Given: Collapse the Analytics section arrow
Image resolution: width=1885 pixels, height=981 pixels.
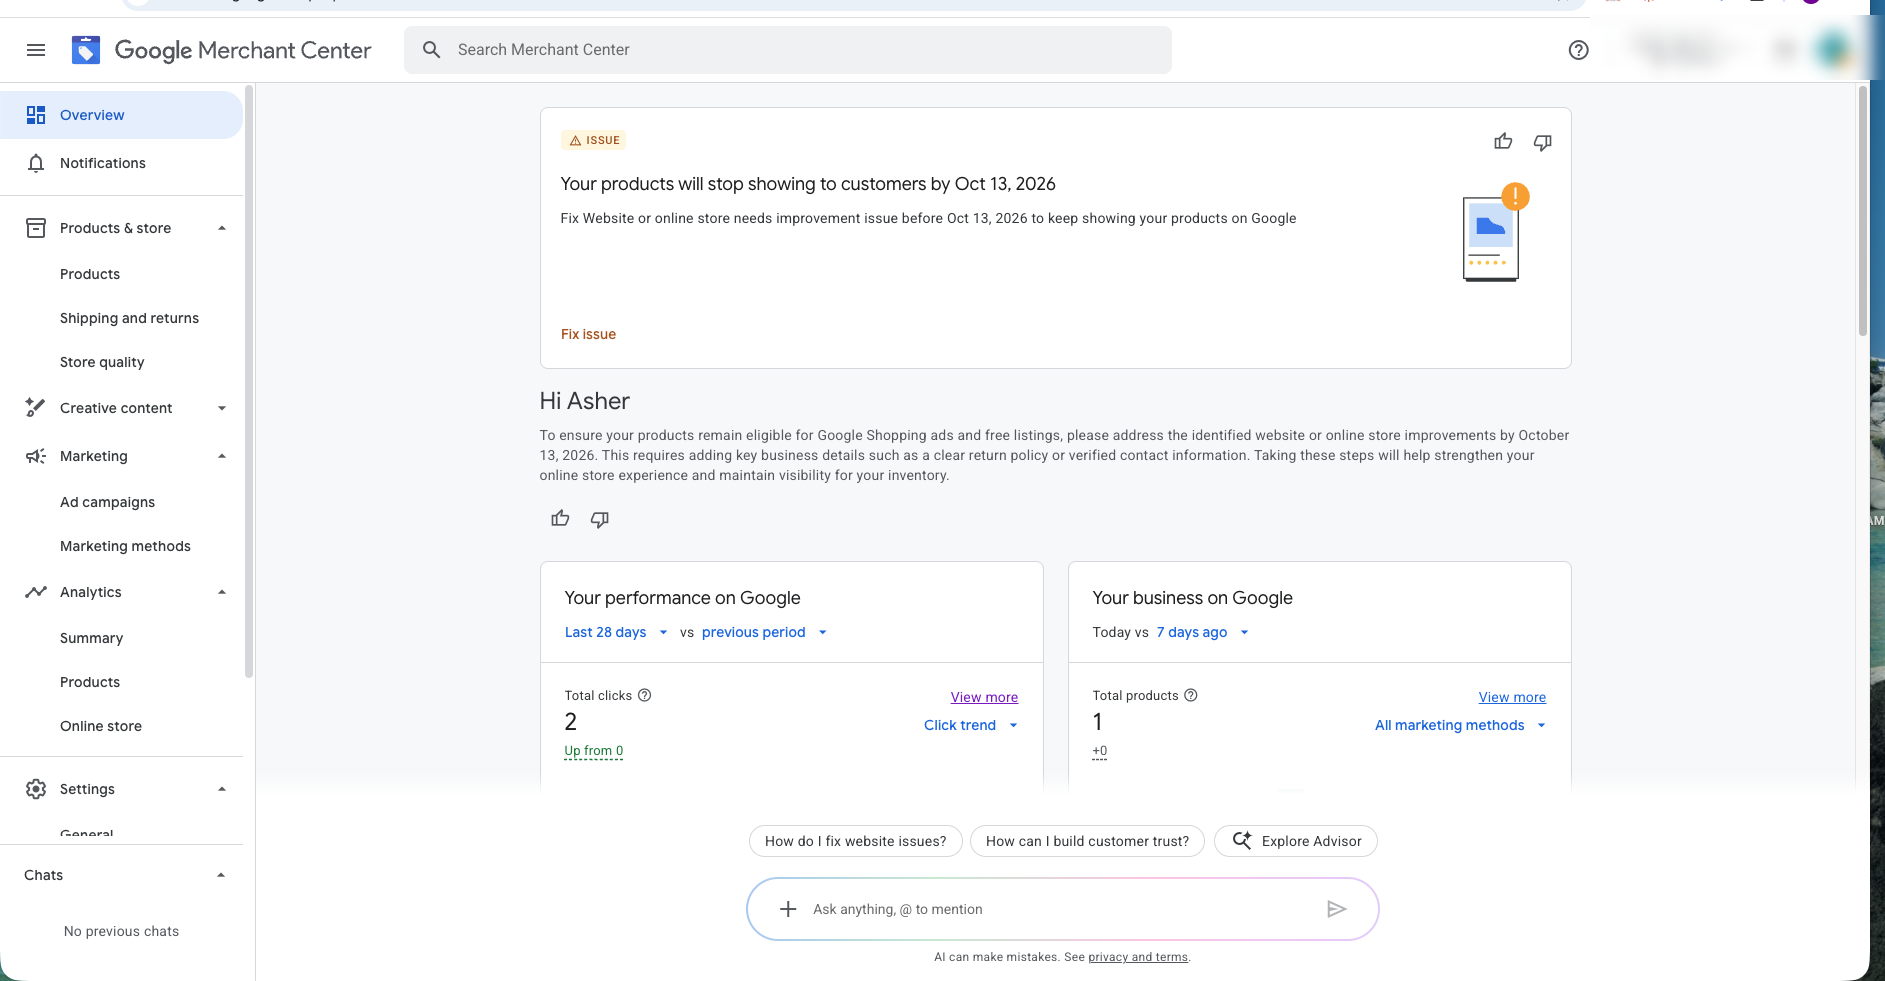Looking at the screenshot, I should 222,592.
